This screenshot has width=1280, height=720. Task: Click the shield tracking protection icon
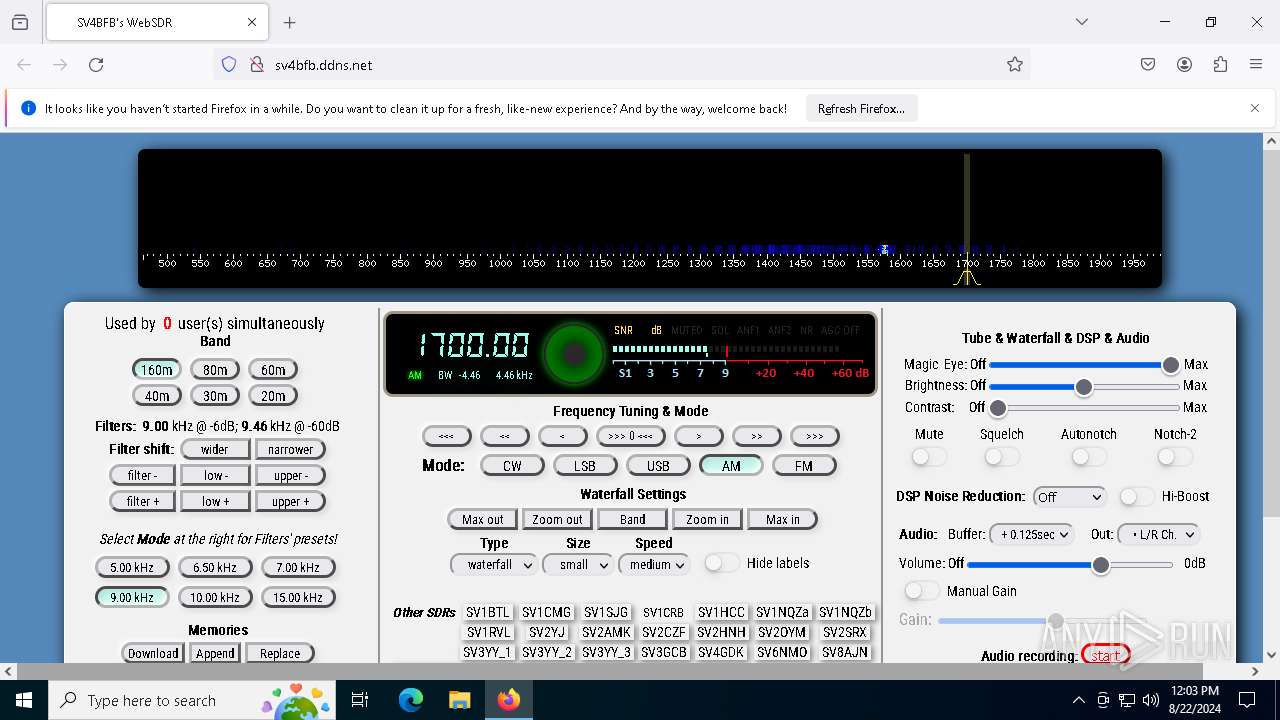point(229,65)
